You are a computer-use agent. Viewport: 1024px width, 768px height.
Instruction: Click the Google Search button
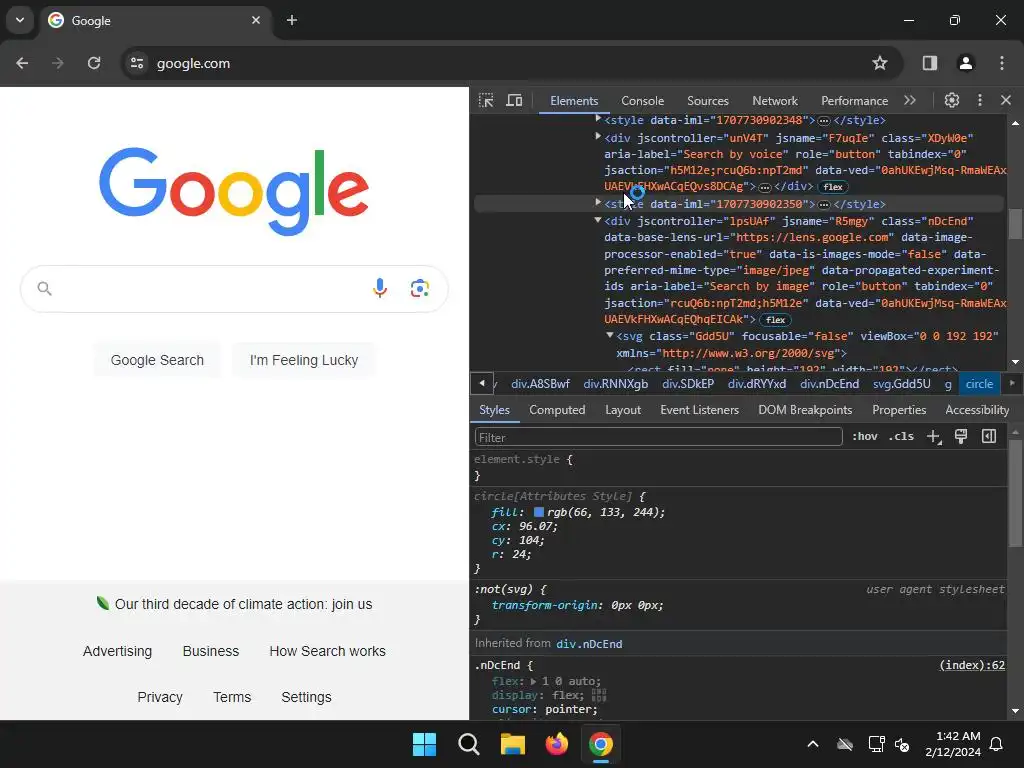tap(157, 360)
